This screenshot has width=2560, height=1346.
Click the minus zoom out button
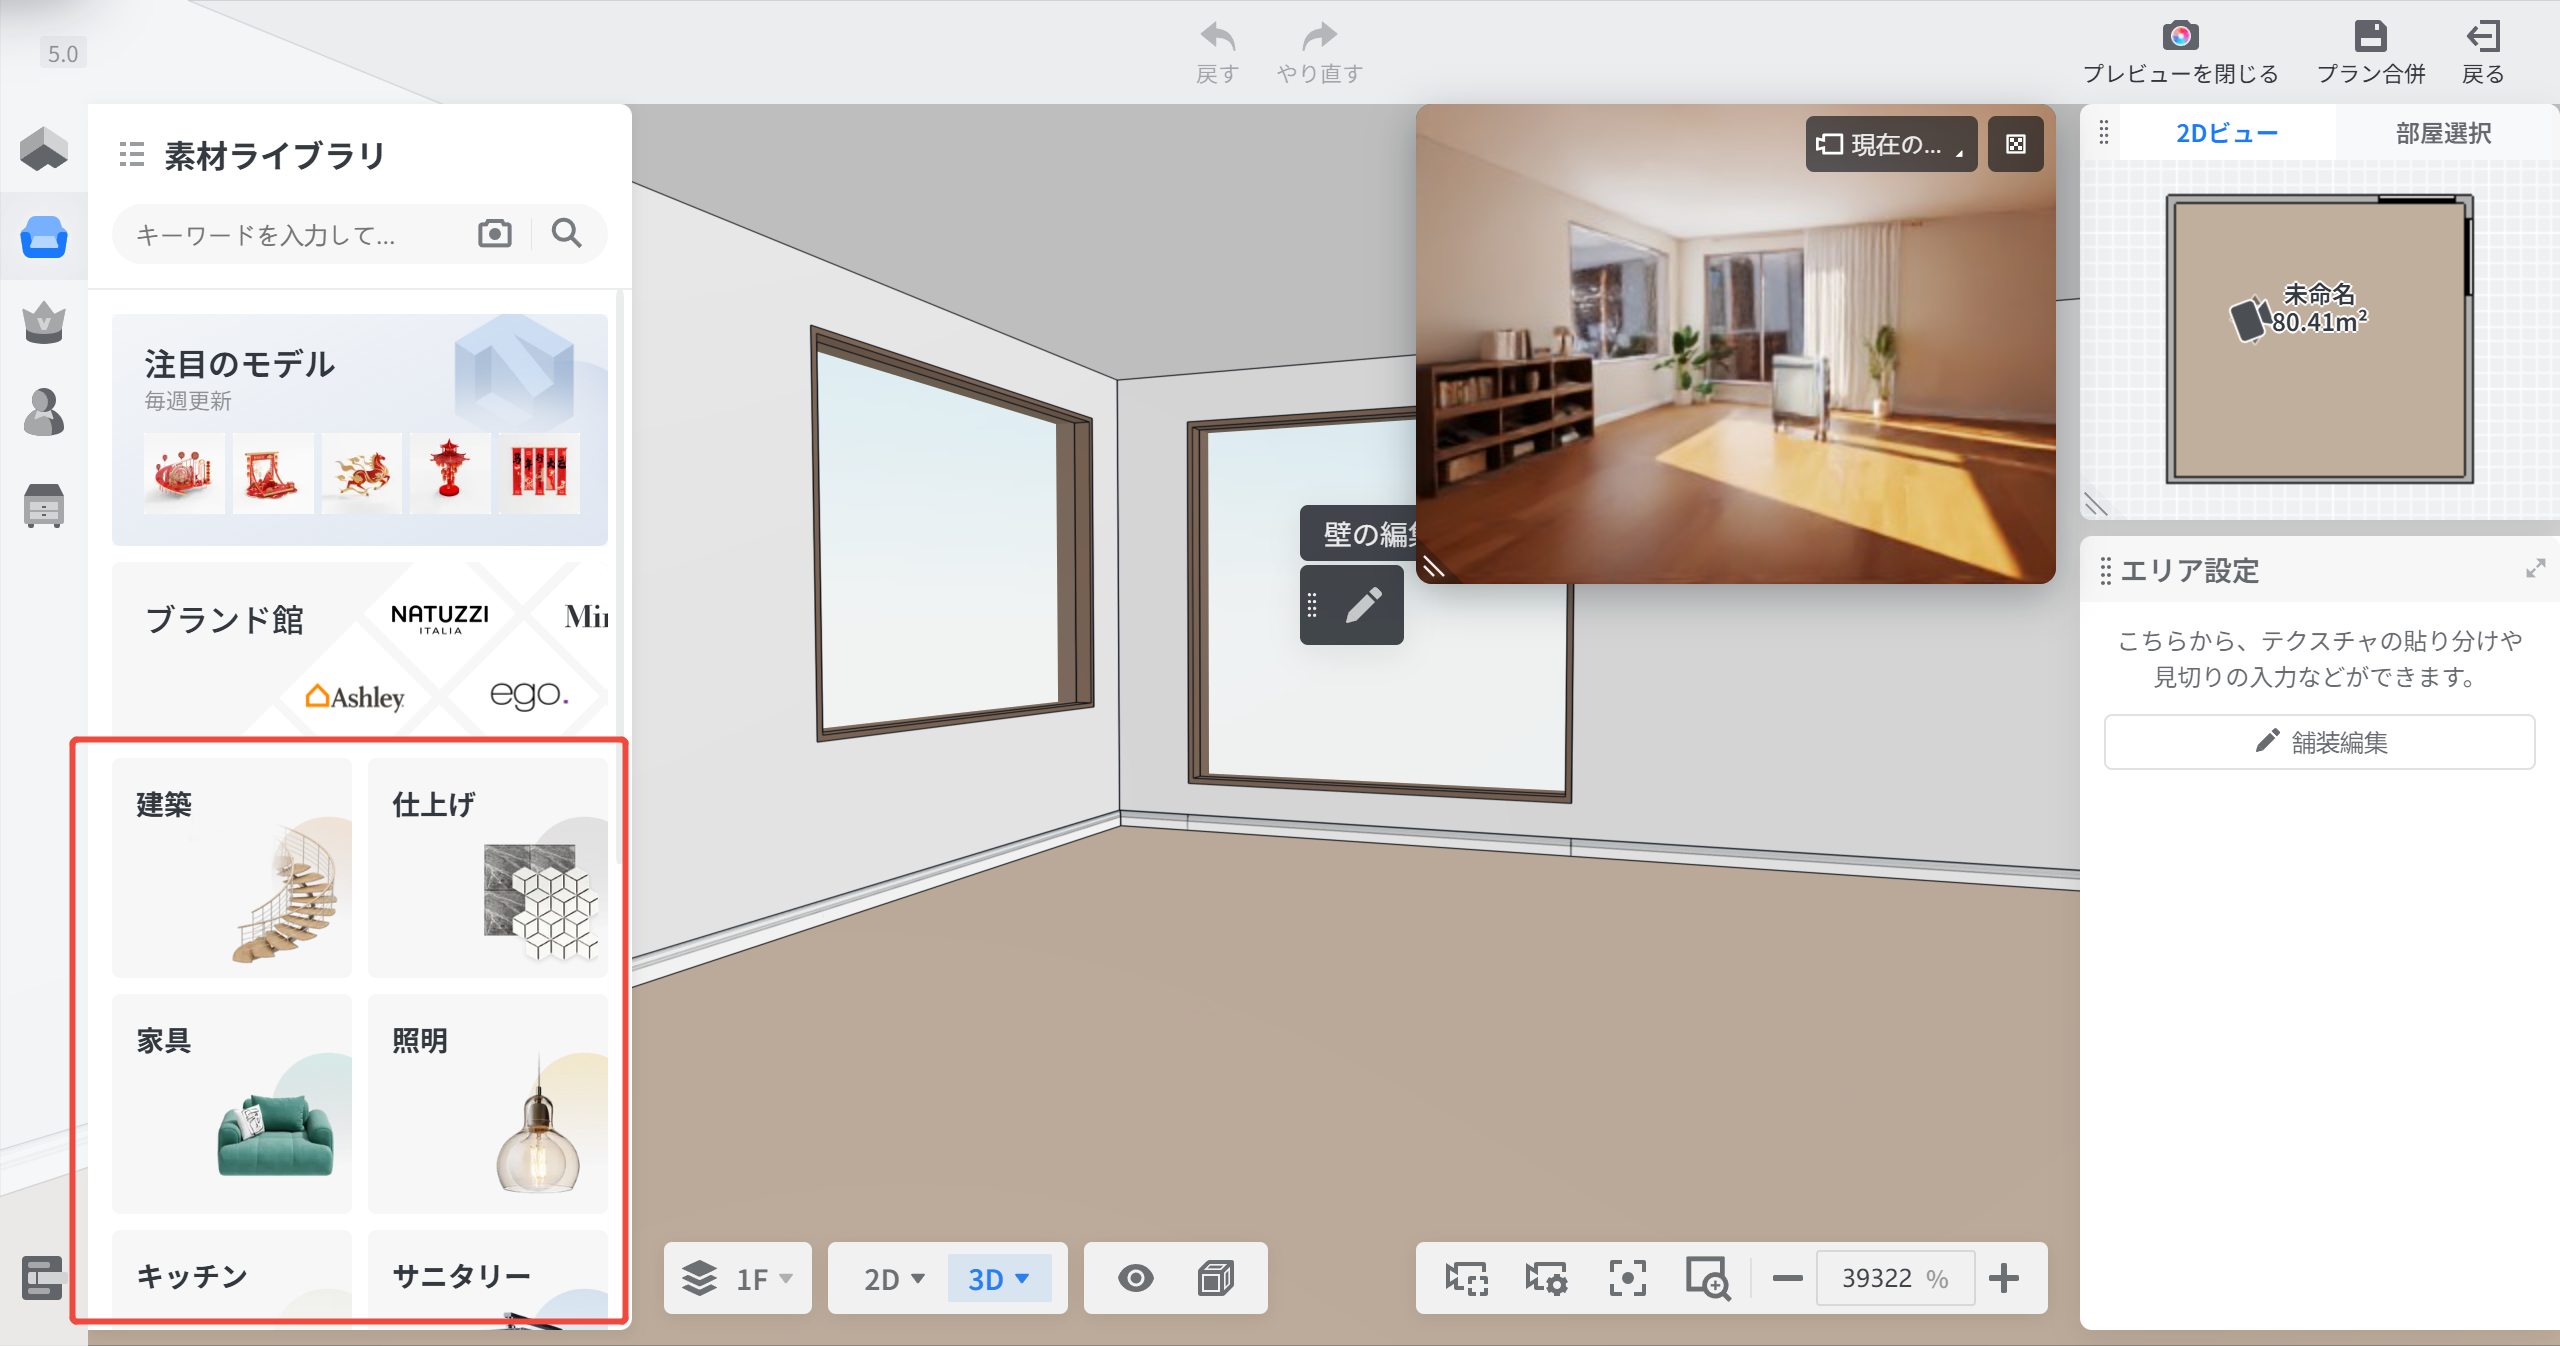(1787, 1278)
